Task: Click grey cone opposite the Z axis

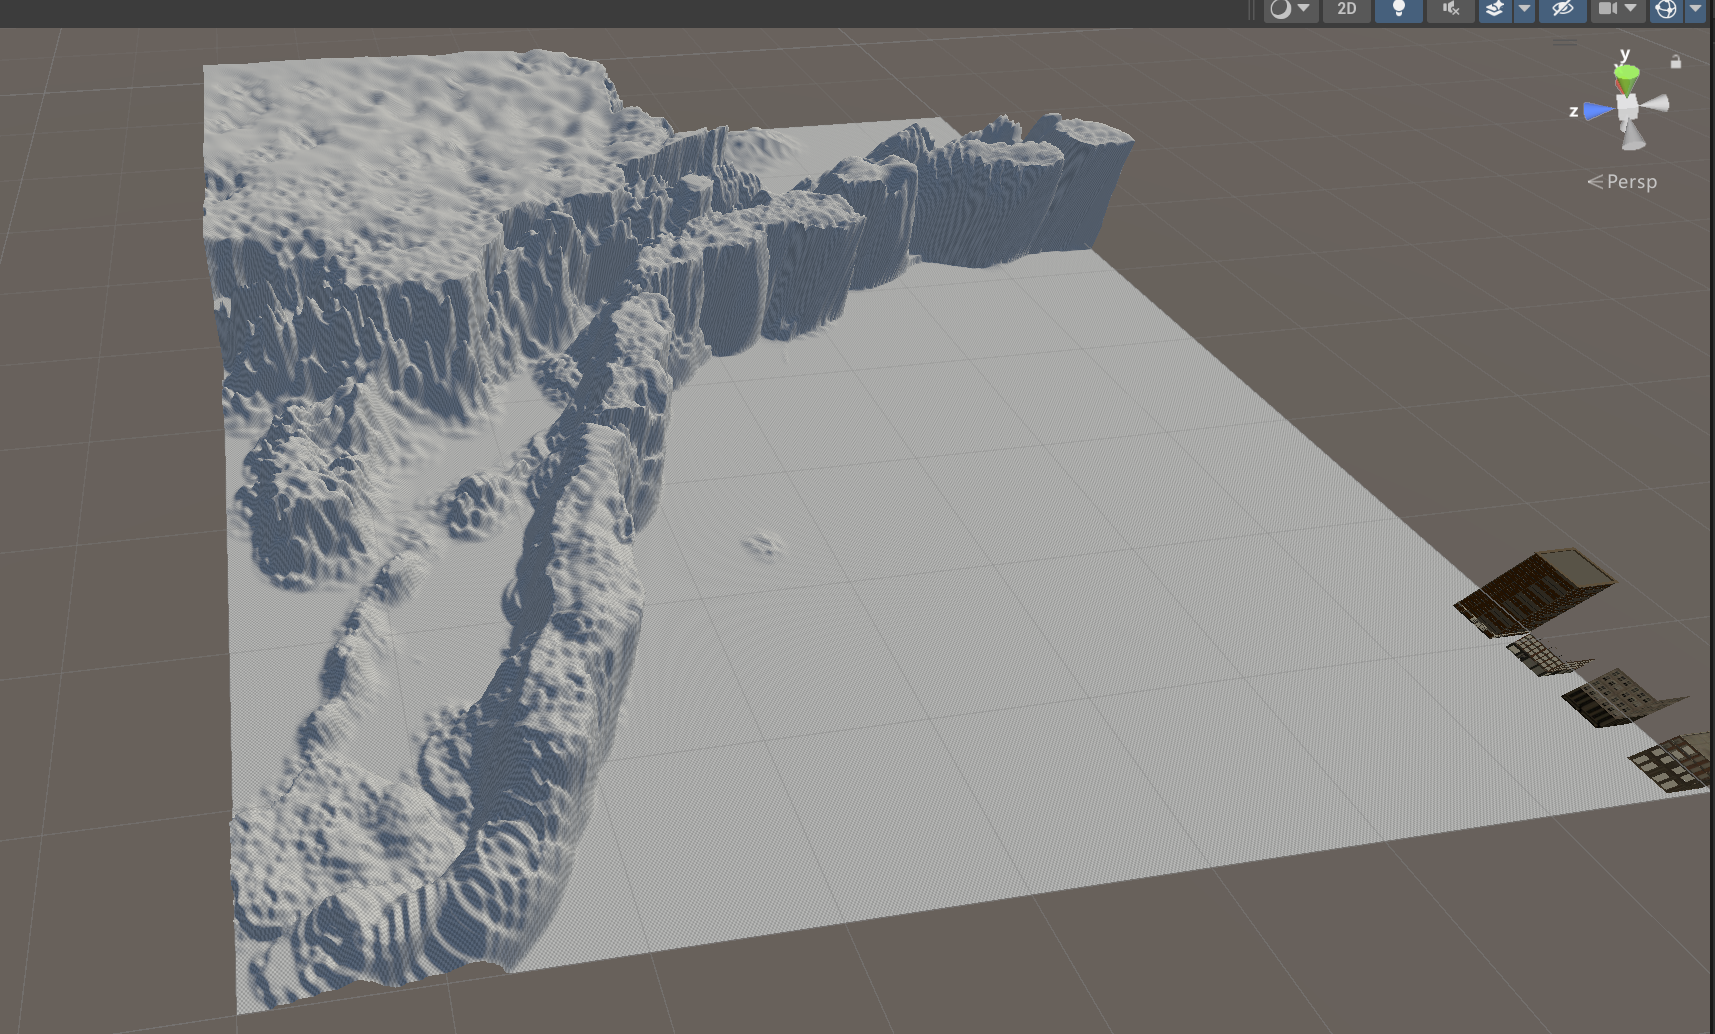Action: 1656,104
